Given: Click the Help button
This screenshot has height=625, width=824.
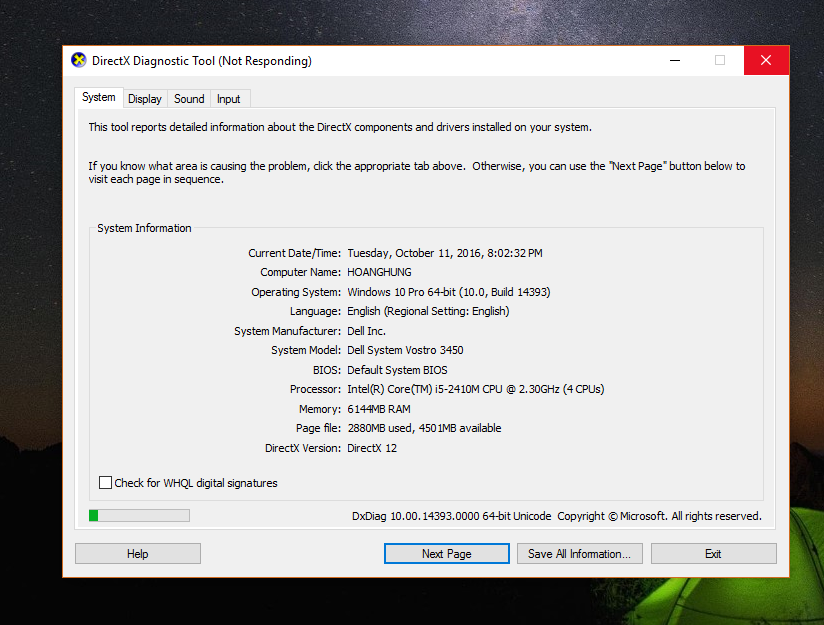Looking at the screenshot, I should point(138,554).
